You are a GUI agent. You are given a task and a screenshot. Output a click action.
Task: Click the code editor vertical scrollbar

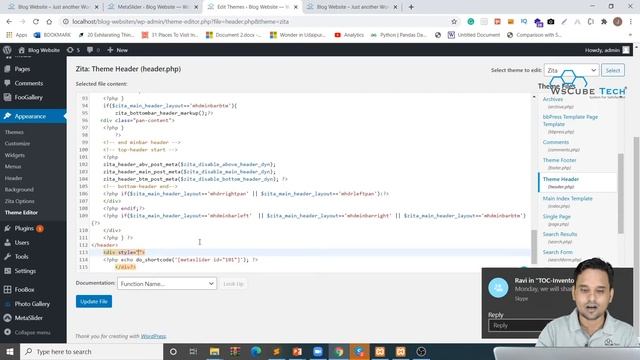click(534, 247)
